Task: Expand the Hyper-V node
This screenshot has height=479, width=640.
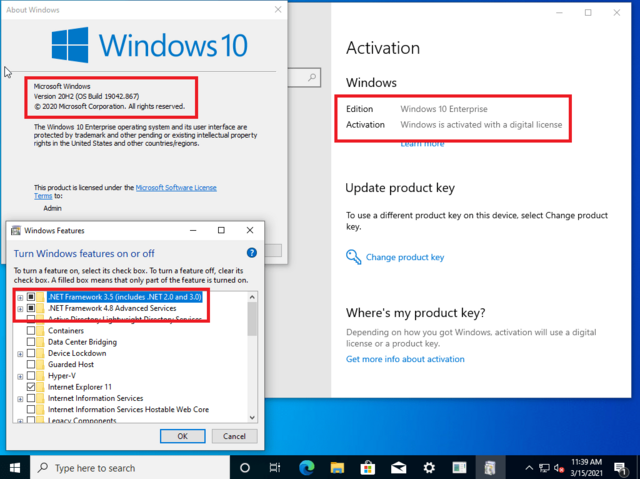Action: [x=20, y=376]
